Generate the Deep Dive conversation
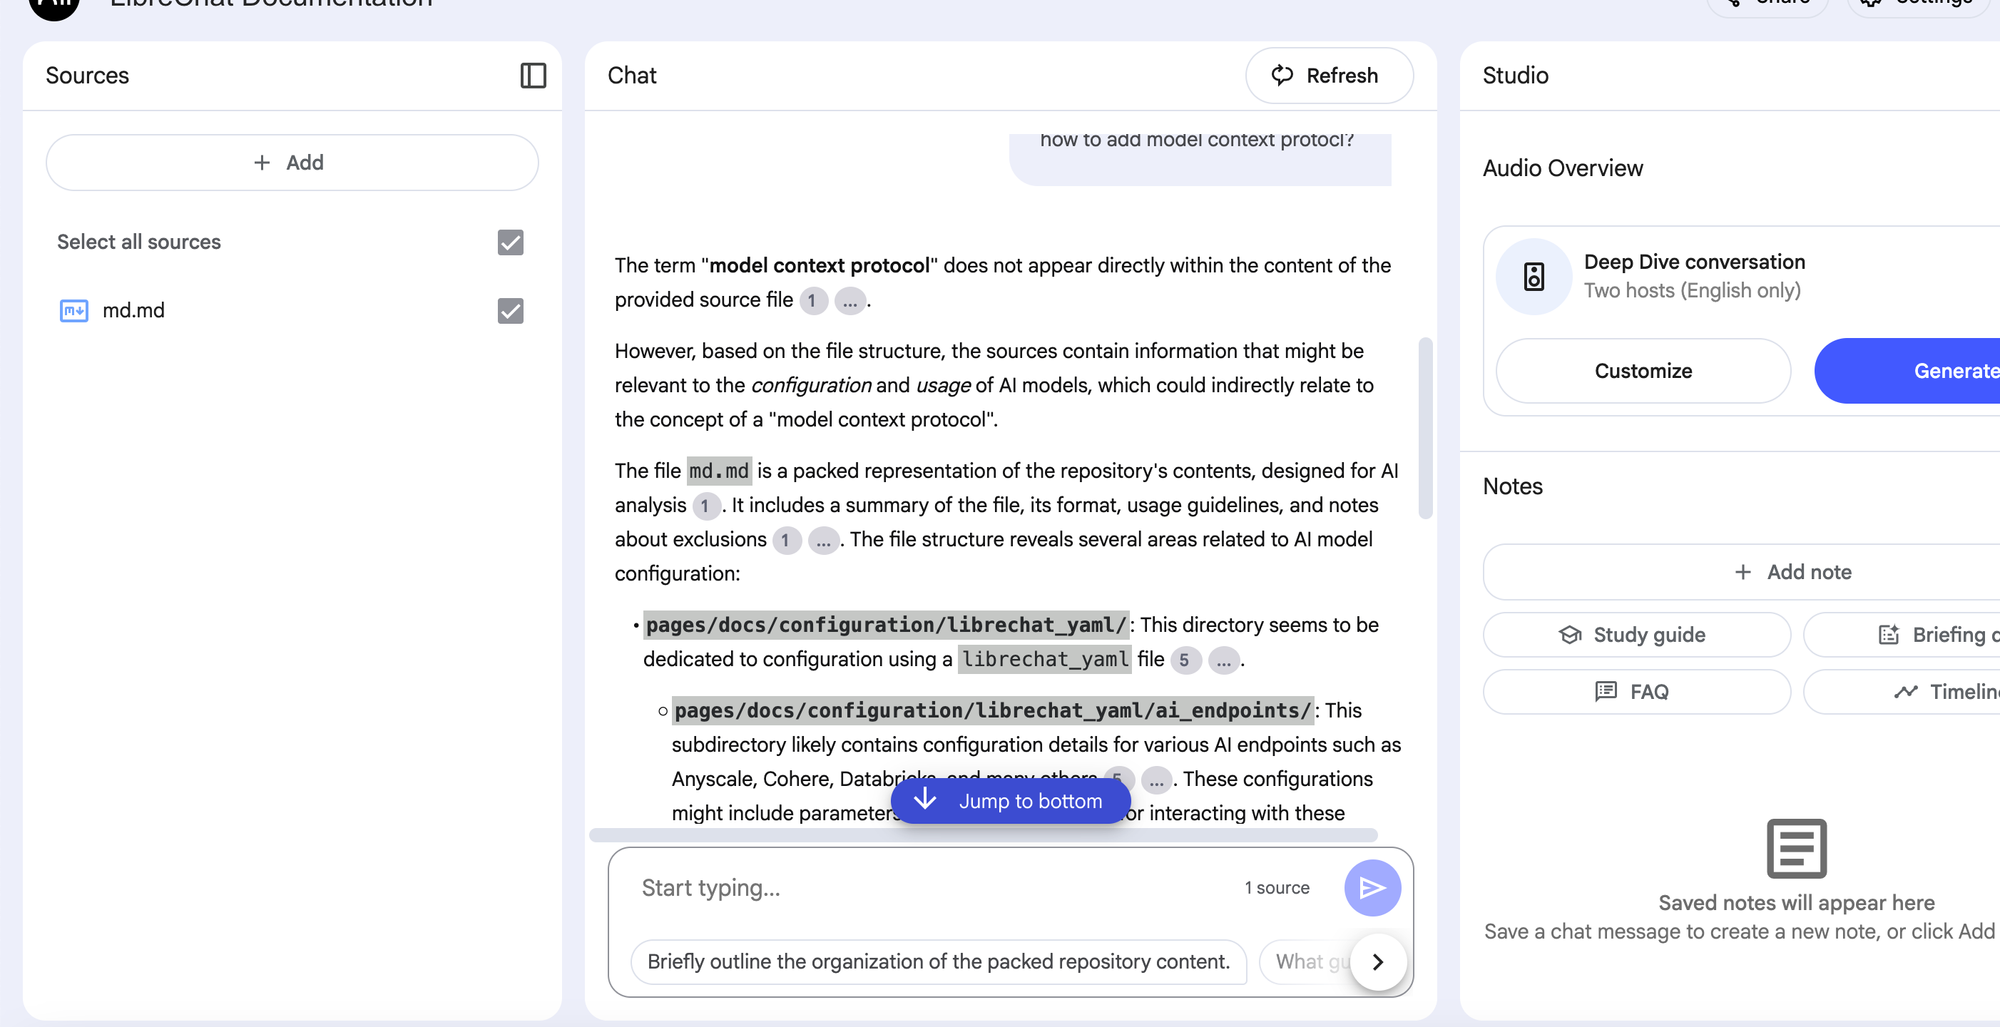Viewport: 2000px width, 1027px height. [1907, 371]
